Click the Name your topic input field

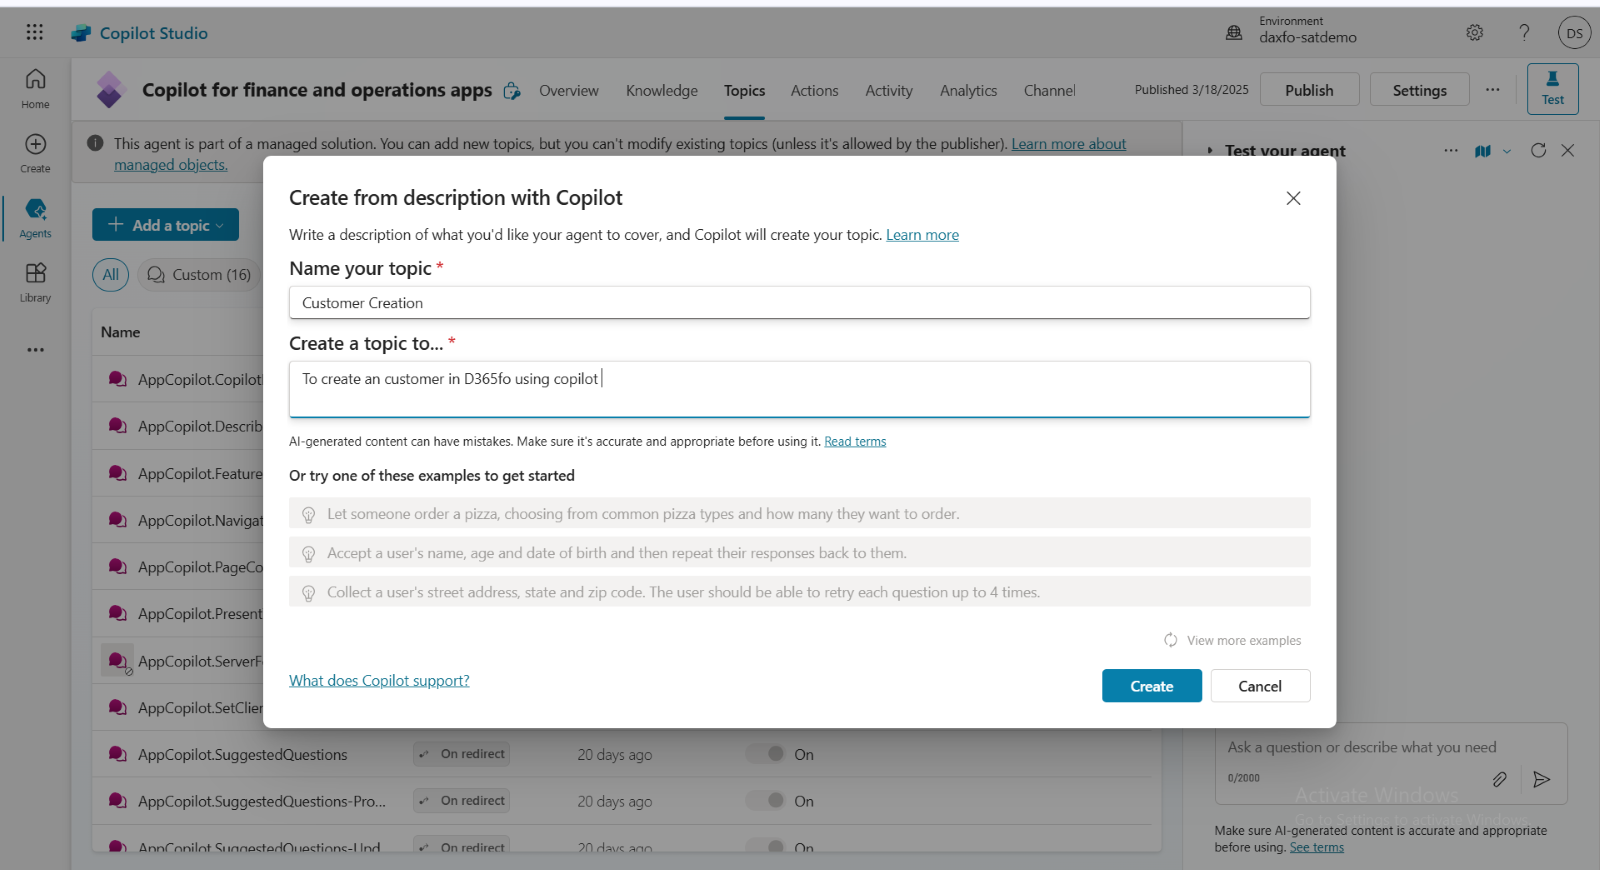tap(799, 303)
